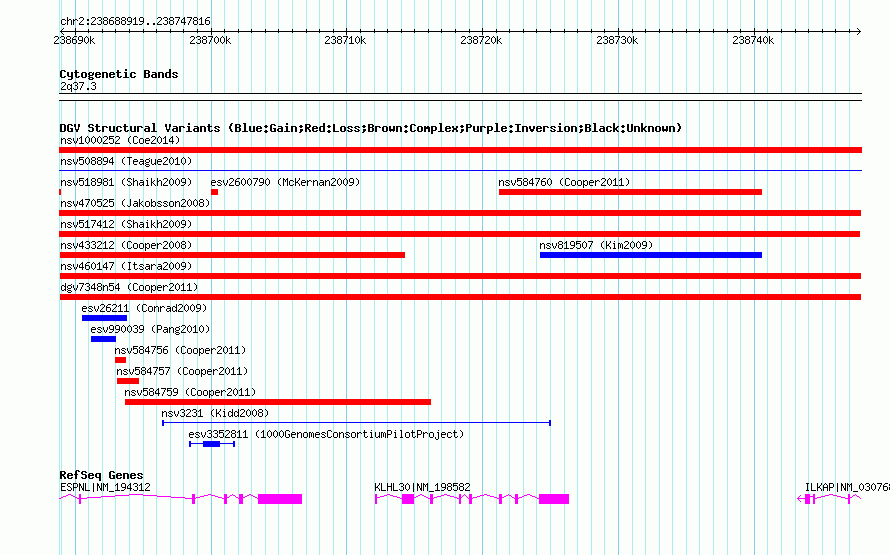Click the chr2:238688919..238747816 coordinate label
The image size is (890, 555).
[x=135, y=21]
